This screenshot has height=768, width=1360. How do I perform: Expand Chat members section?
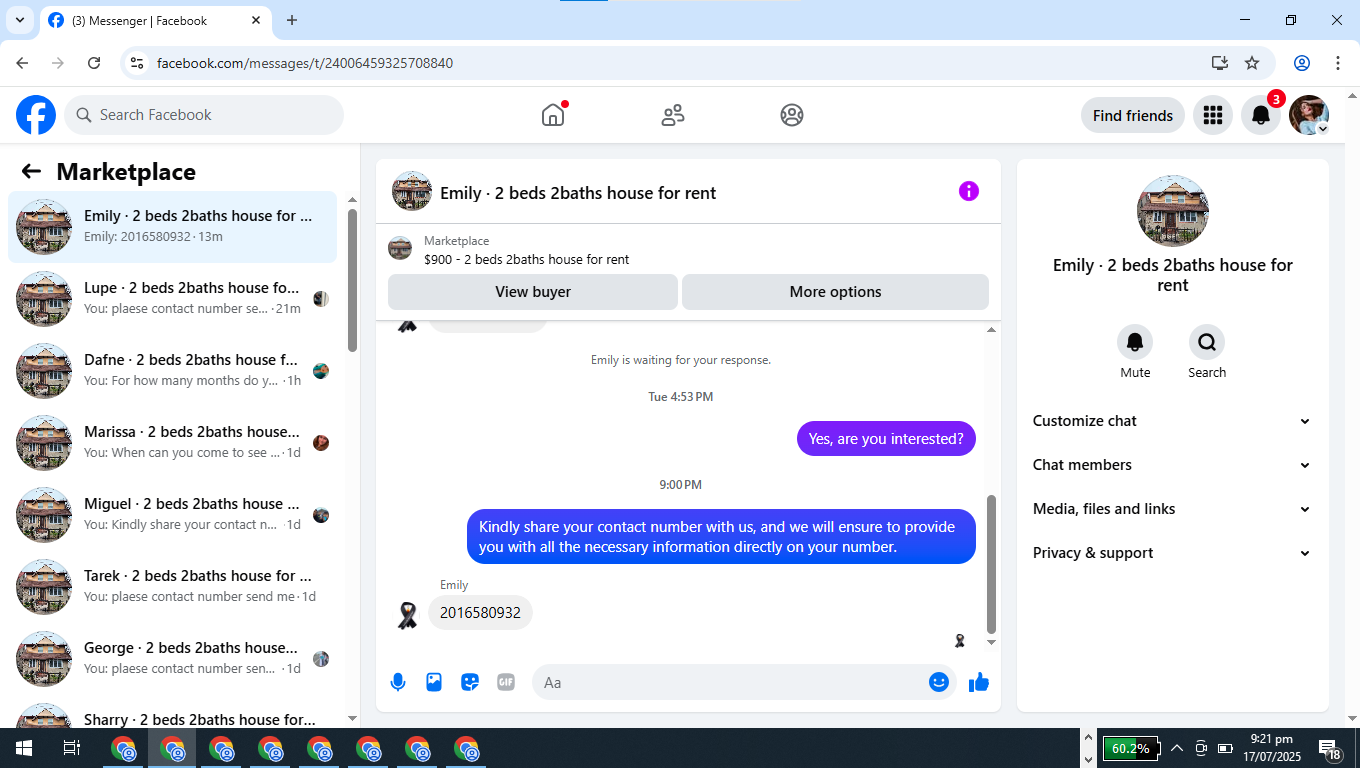click(1172, 465)
